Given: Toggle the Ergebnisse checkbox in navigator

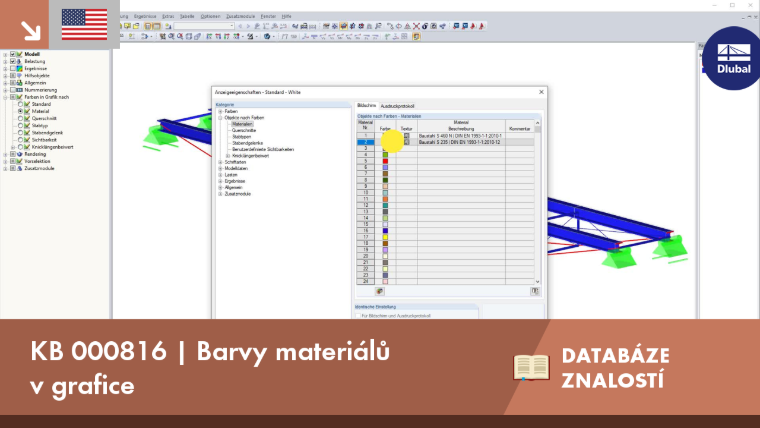Looking at the screenshot, I should [13, 69].
